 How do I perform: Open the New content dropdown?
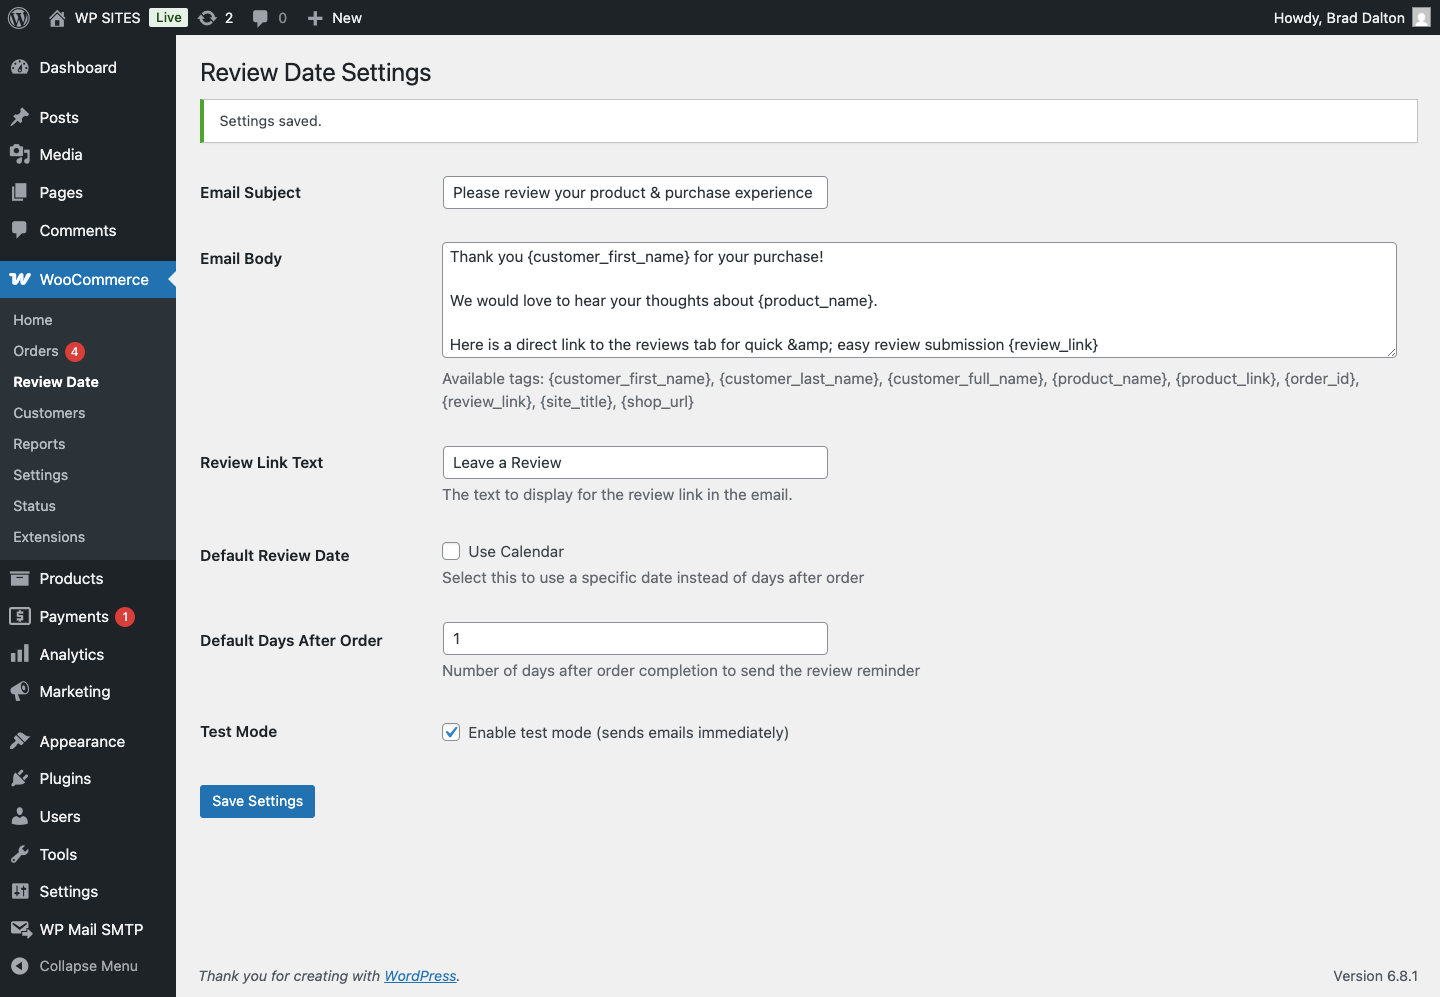click(335, 18)
